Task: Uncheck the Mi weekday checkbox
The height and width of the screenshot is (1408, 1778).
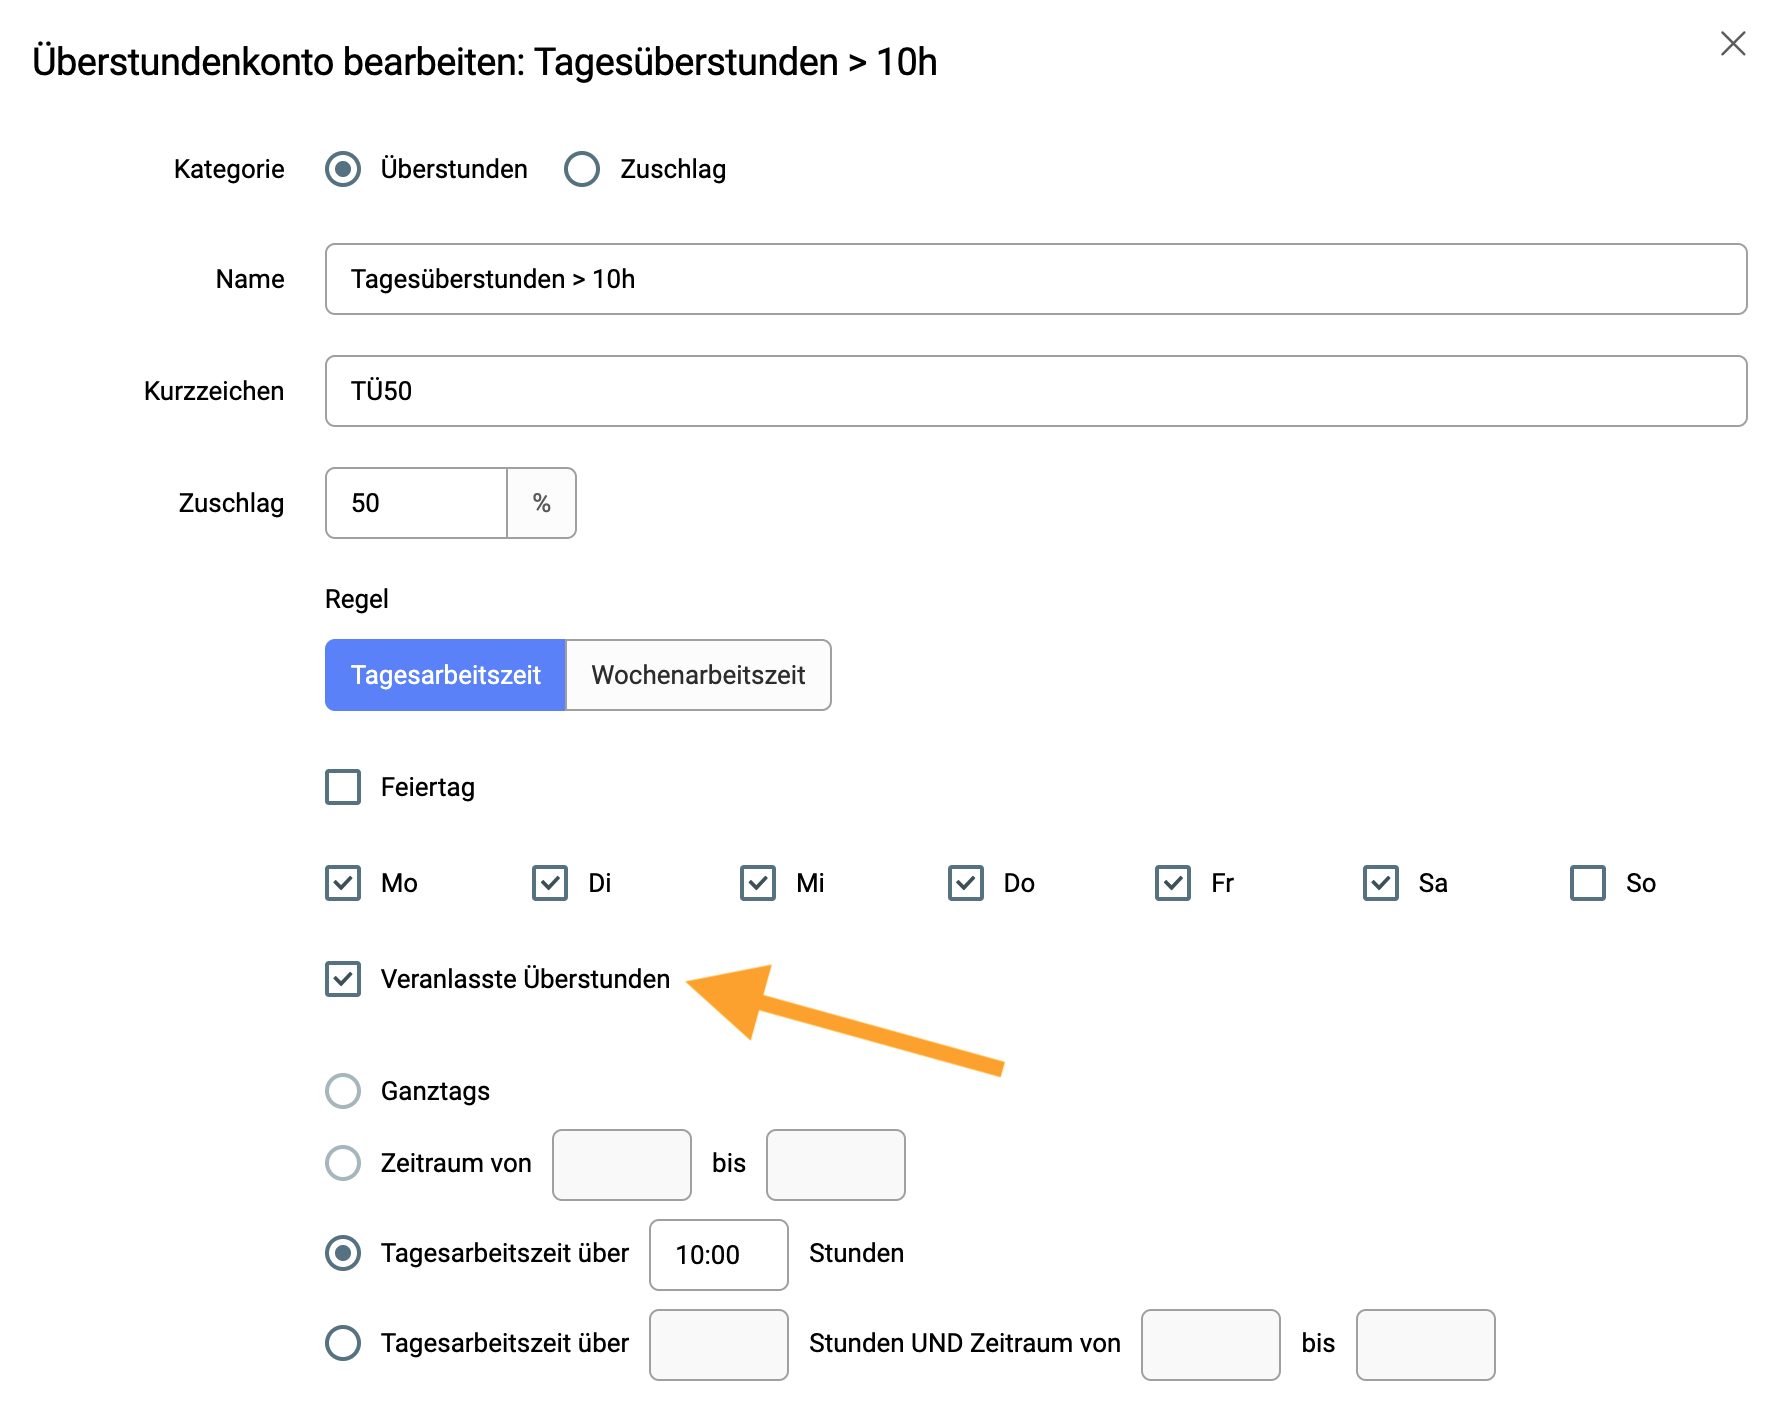Action: (758, 883)
